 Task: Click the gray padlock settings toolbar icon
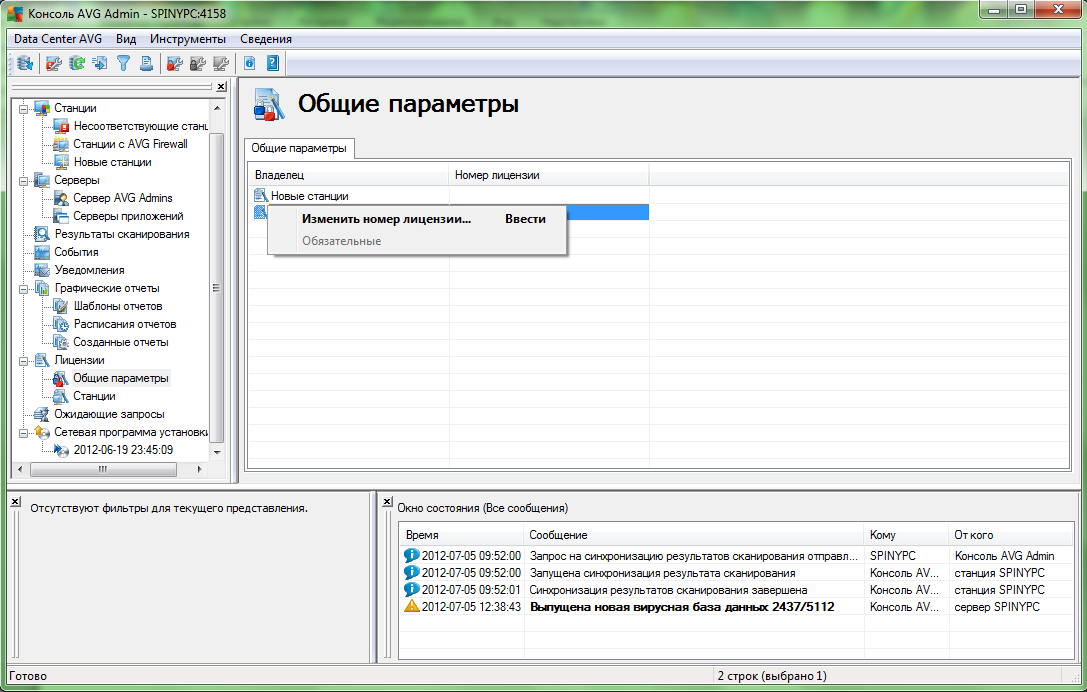click(x=198, y=63)
